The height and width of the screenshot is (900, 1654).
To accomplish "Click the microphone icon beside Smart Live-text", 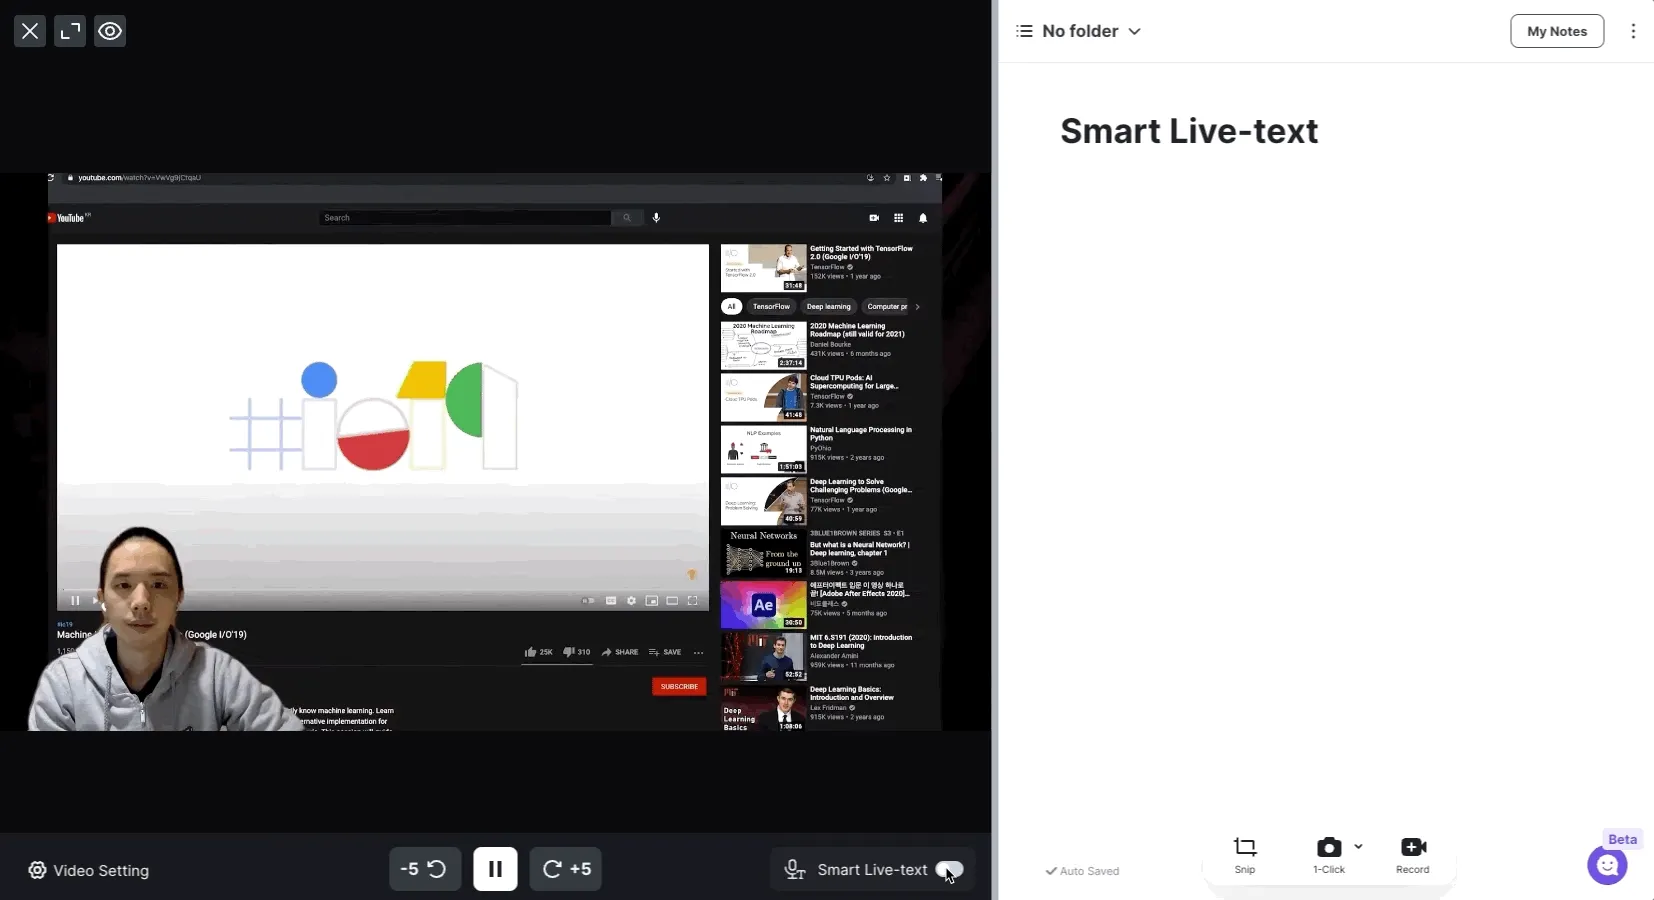I will (x=795, y=870).
